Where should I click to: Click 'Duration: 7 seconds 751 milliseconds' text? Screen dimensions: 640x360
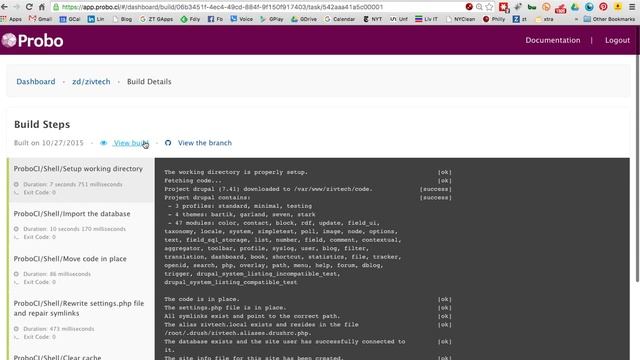click(73, 184)
